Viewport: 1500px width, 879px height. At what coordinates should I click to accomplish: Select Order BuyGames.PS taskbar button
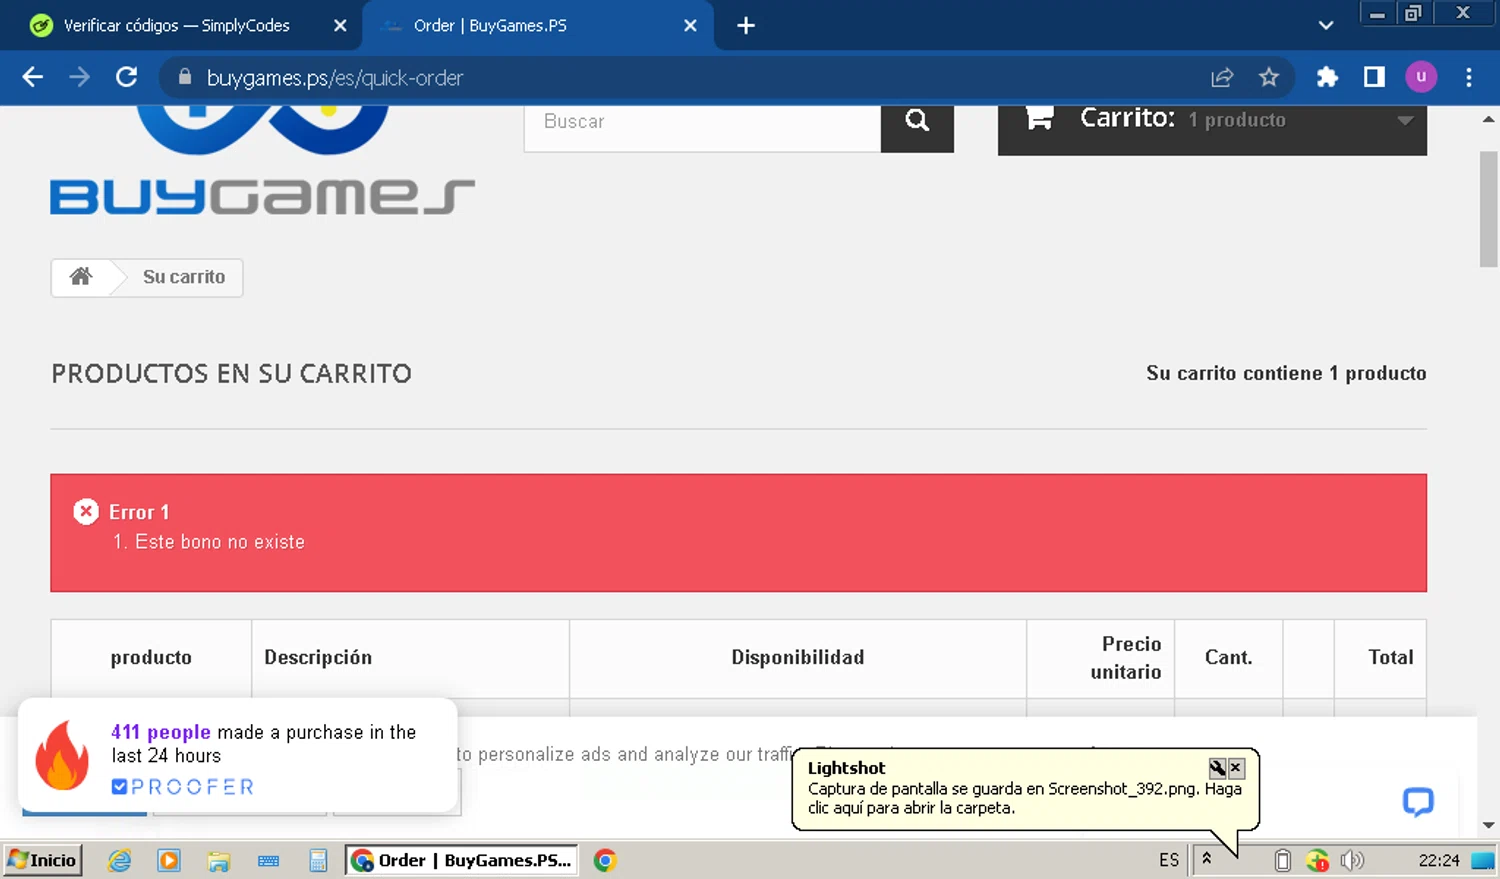click(x=461, y=860)
